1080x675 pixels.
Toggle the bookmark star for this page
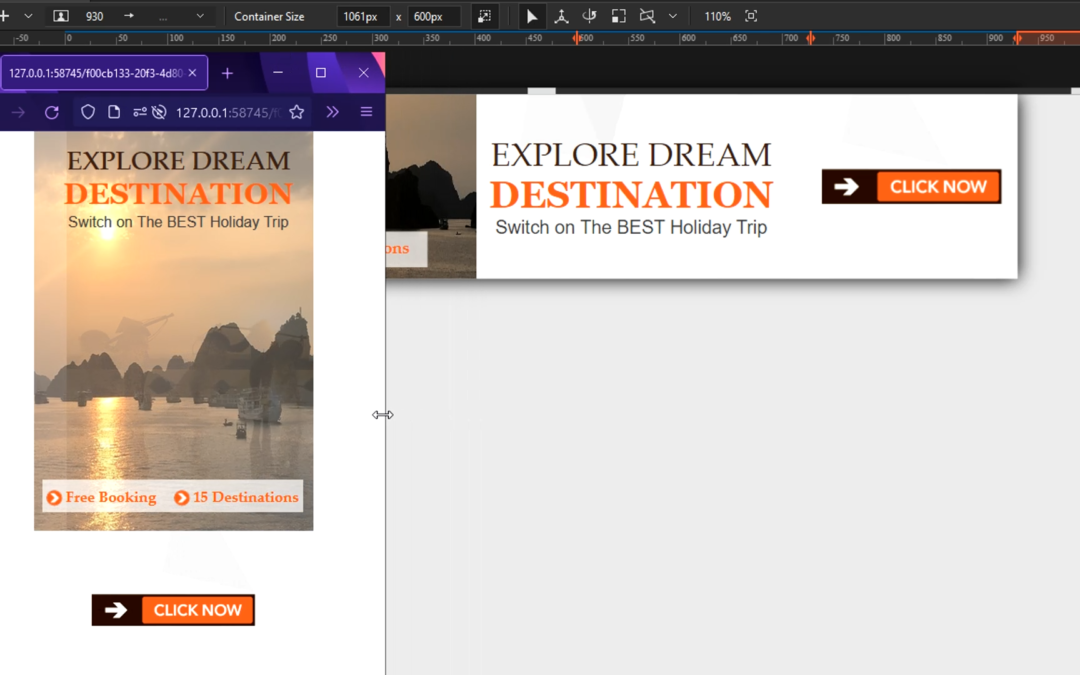(296, 112)
